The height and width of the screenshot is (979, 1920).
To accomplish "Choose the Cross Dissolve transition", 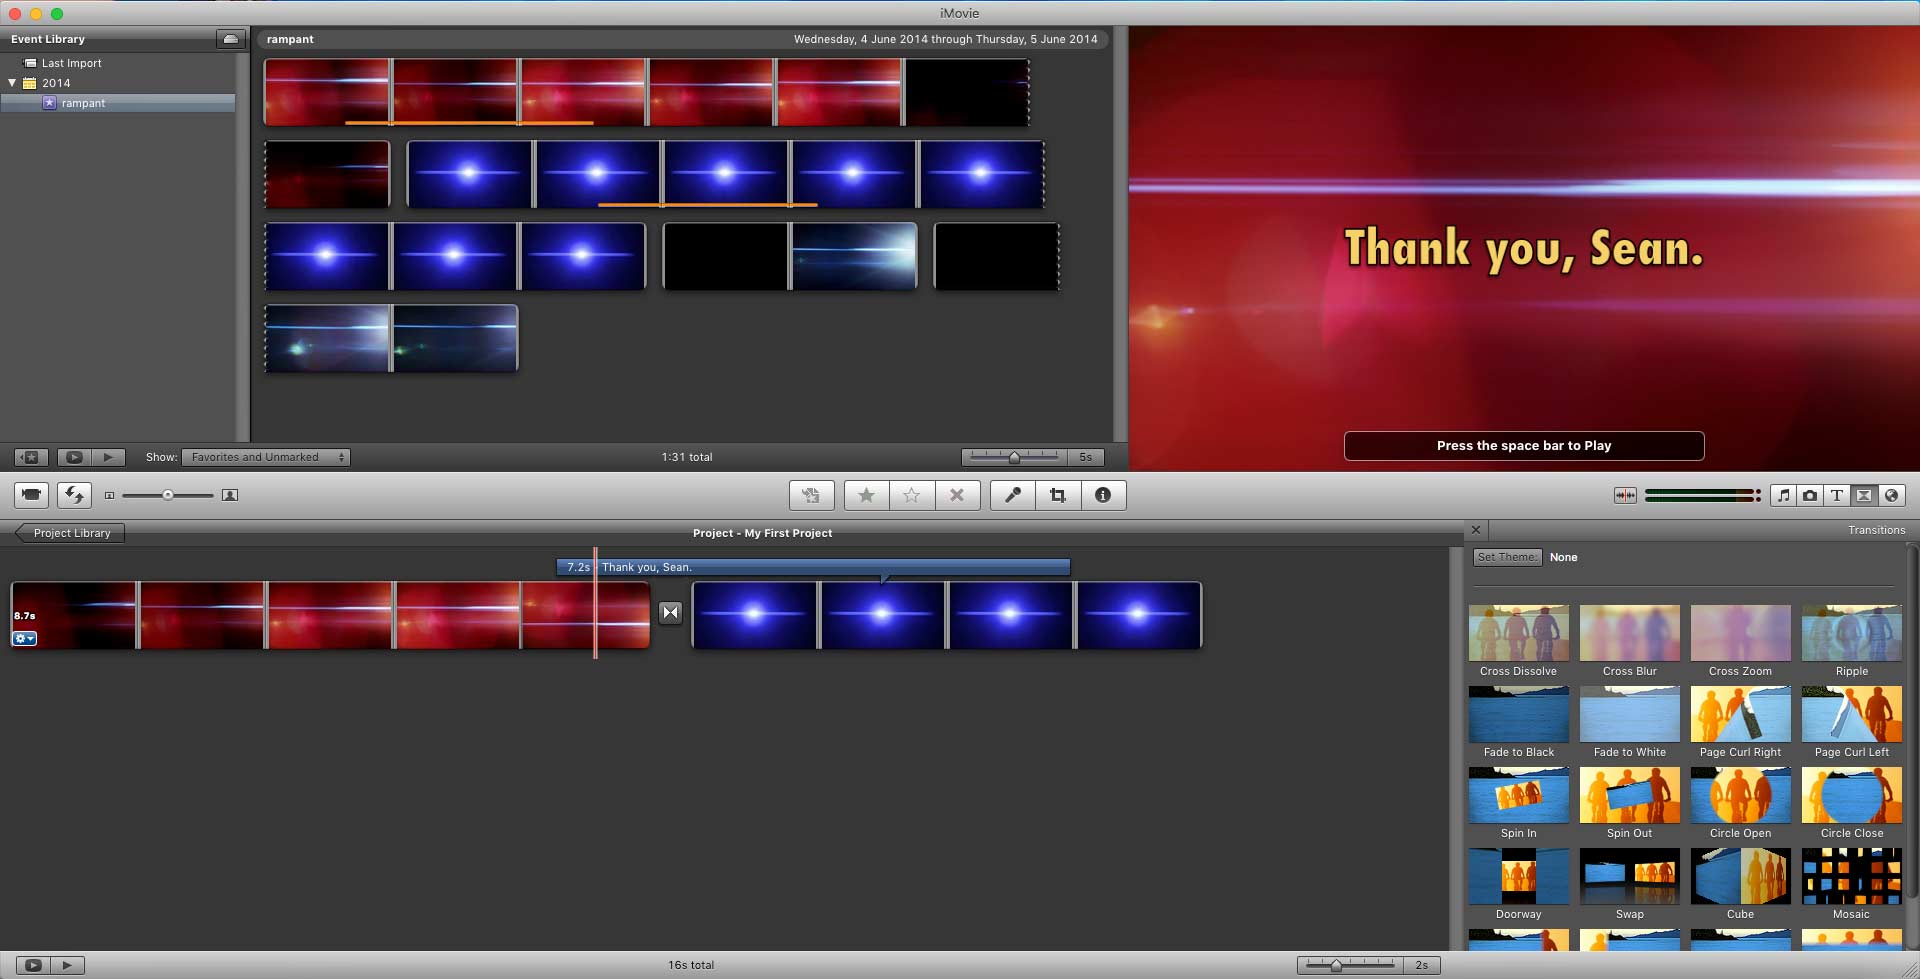I will [1518, 641].
